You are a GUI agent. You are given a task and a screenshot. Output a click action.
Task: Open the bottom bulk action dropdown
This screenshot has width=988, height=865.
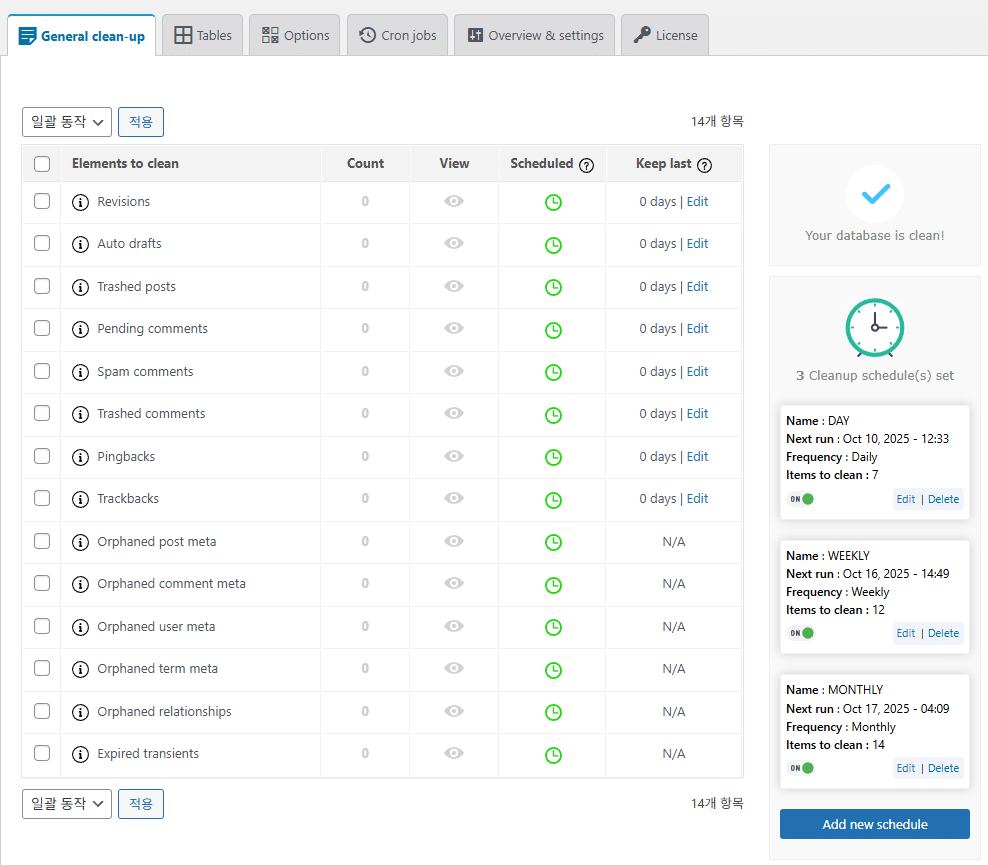[x=67, y=804]
